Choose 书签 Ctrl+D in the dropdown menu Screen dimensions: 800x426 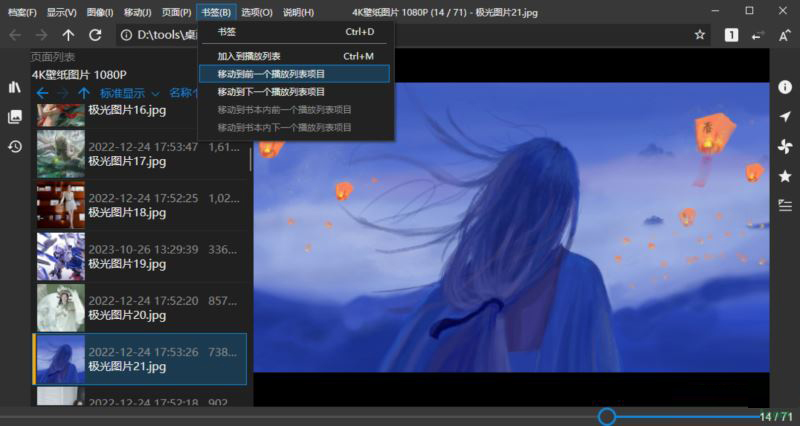tap(295, 32)
